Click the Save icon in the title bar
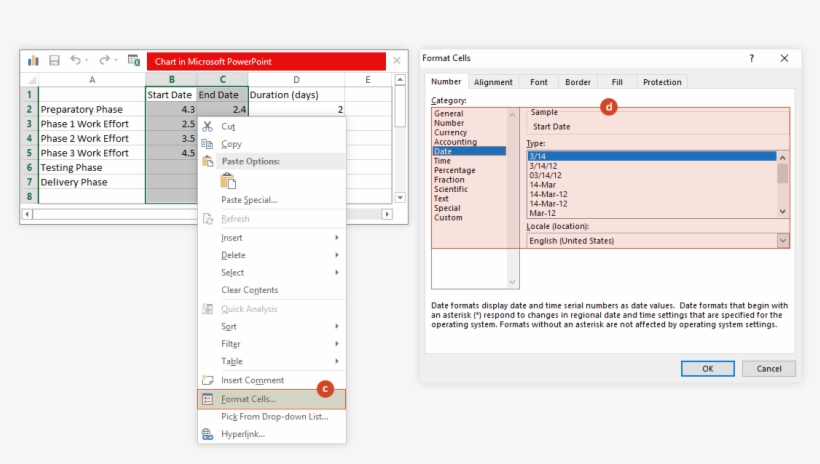Screen dimensions: 820x464 pyautogui.click(x=54, y=61)
